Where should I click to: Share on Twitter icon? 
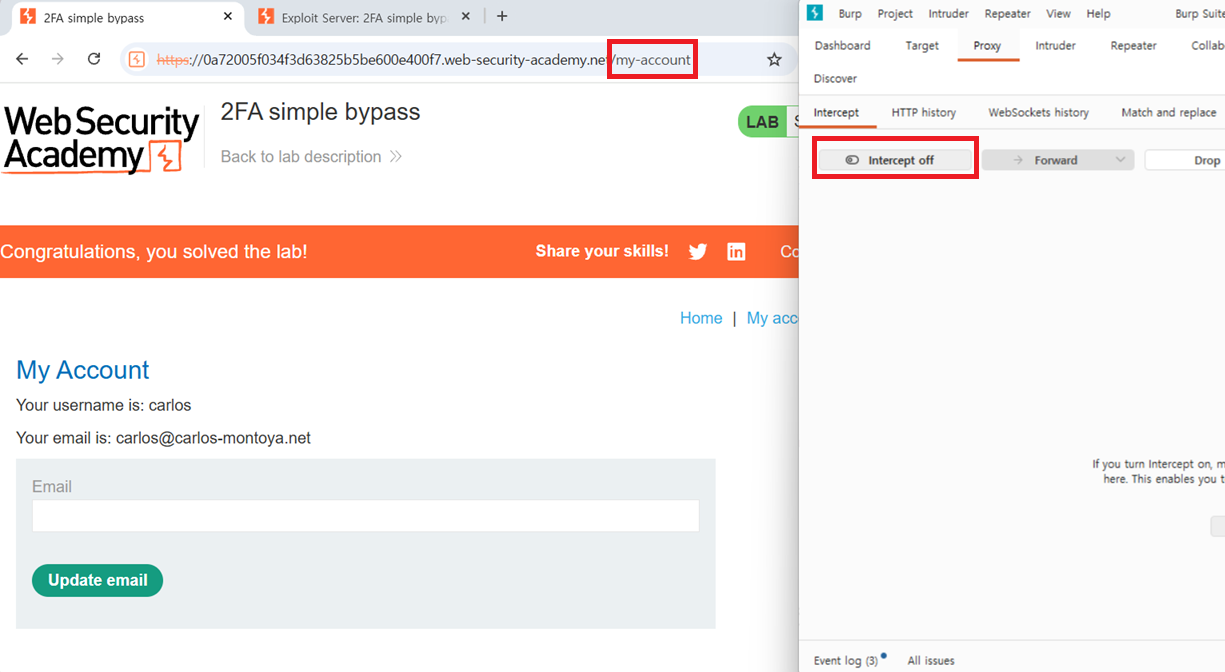pyautogui.click(x=698, y=252)
